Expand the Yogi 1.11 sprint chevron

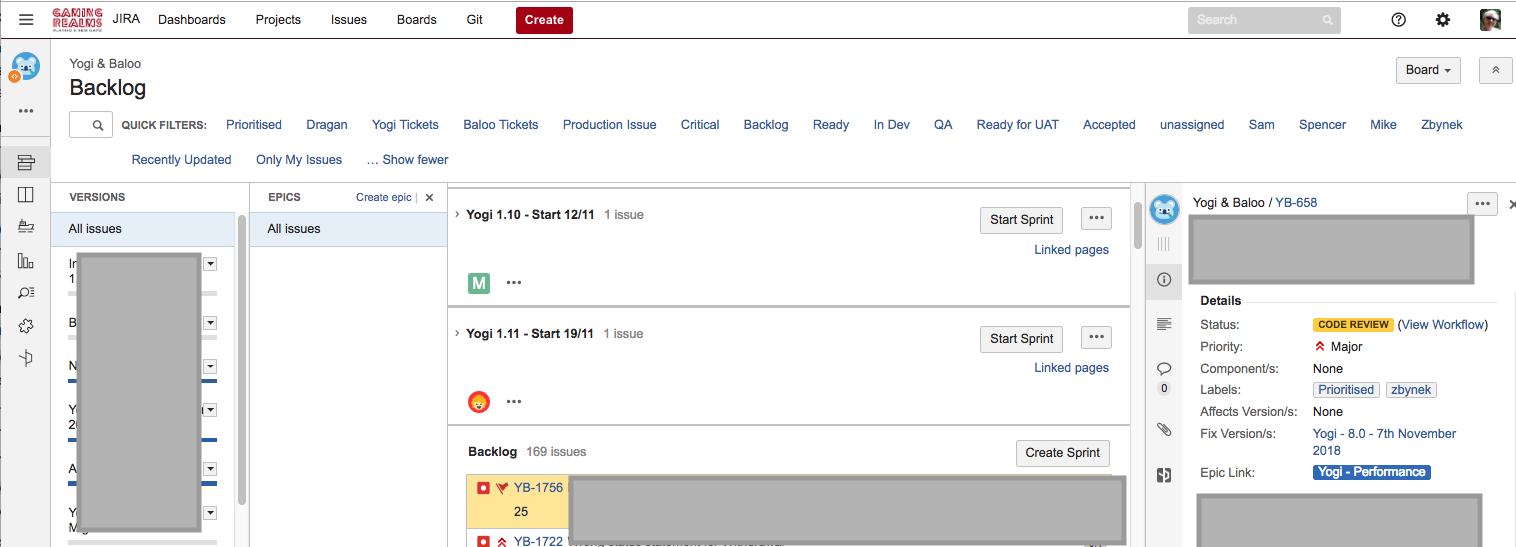pyautogui.click(x=457, y=334)
